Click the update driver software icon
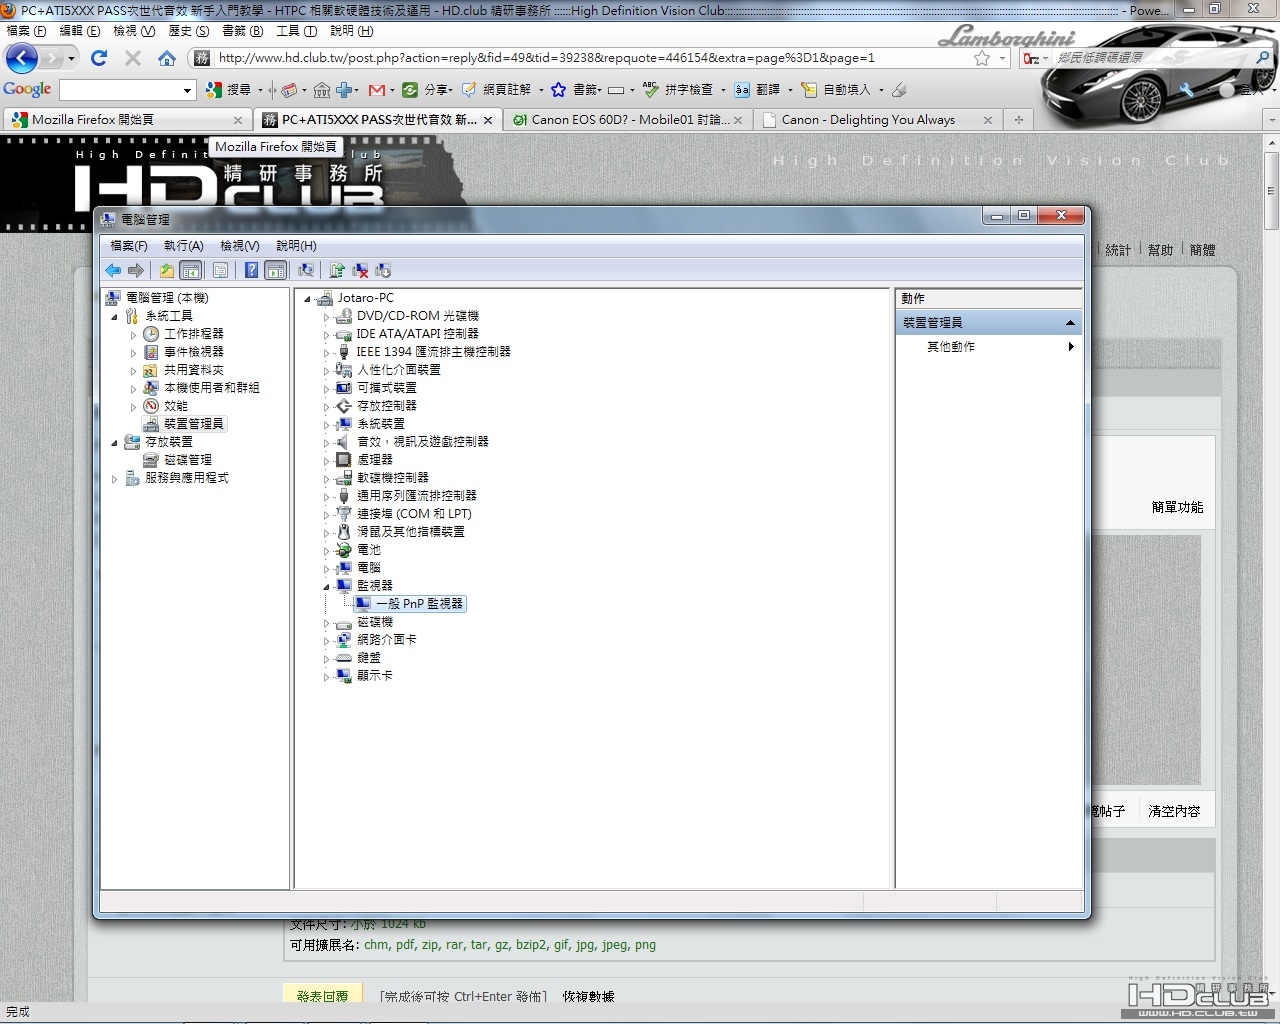1280x1024 pixels. (x=337, y=270)
